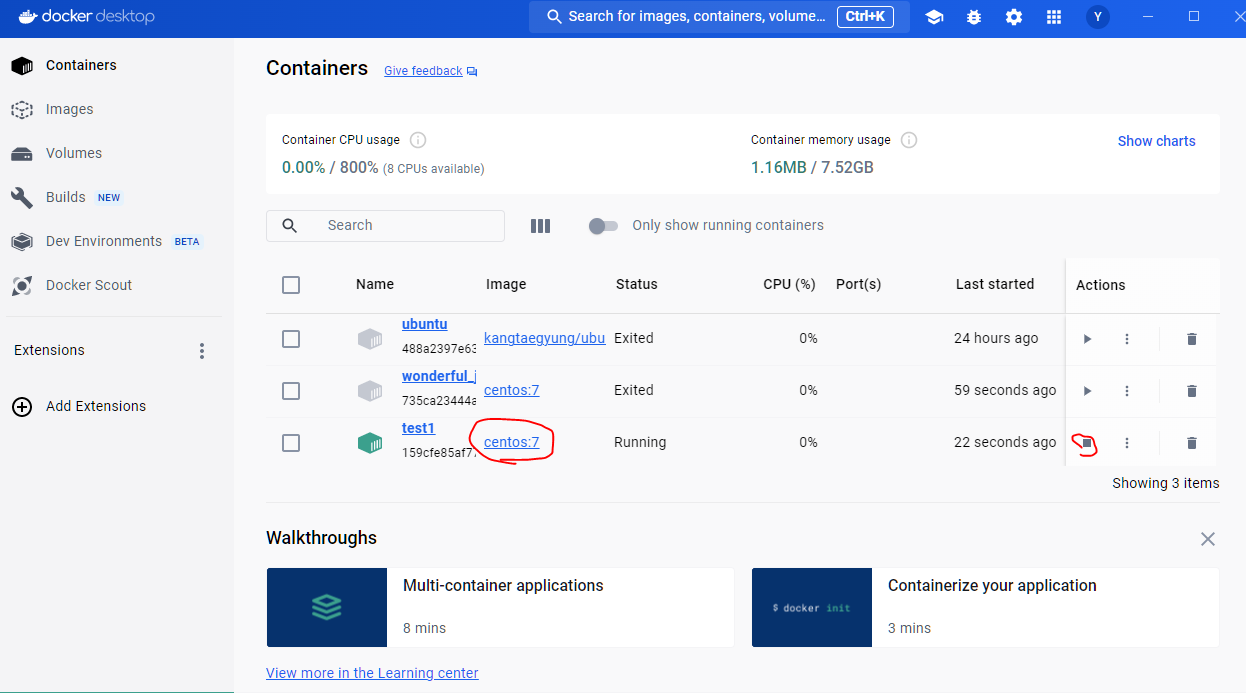Open more actions menu for wonderful_ container
1246x693 pixels.
tap(1127, 391)
